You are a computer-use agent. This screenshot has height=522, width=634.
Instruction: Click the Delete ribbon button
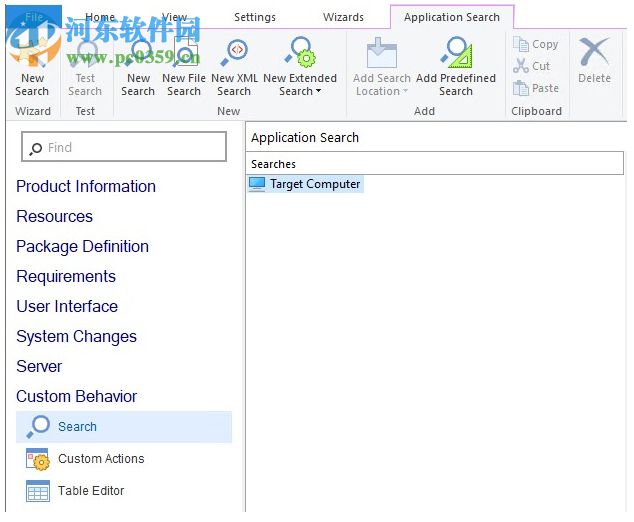click(x=594, y=61)
